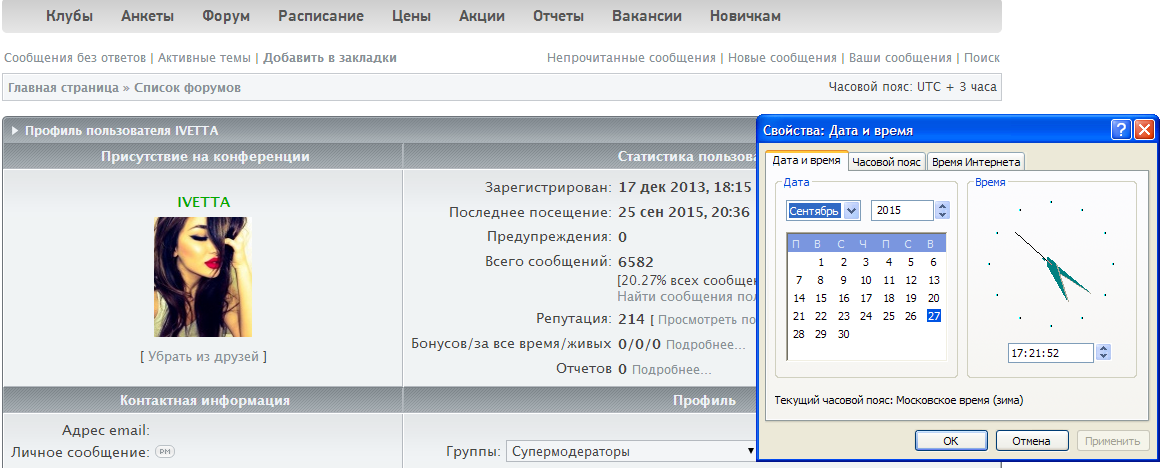Click the profile header arrow icon

pyautogui.click(x=15, y=131)
